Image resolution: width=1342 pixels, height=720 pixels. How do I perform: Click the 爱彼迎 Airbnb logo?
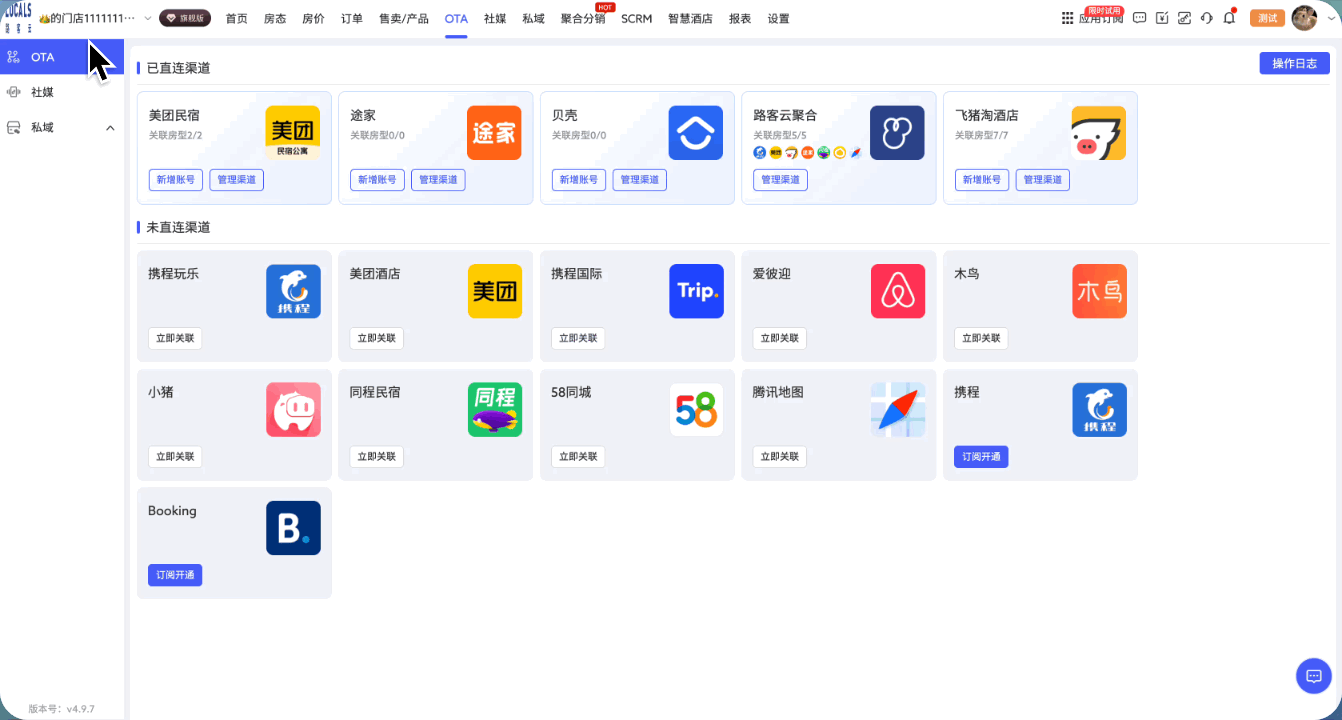pyautogui.click(x=898, y=291)
